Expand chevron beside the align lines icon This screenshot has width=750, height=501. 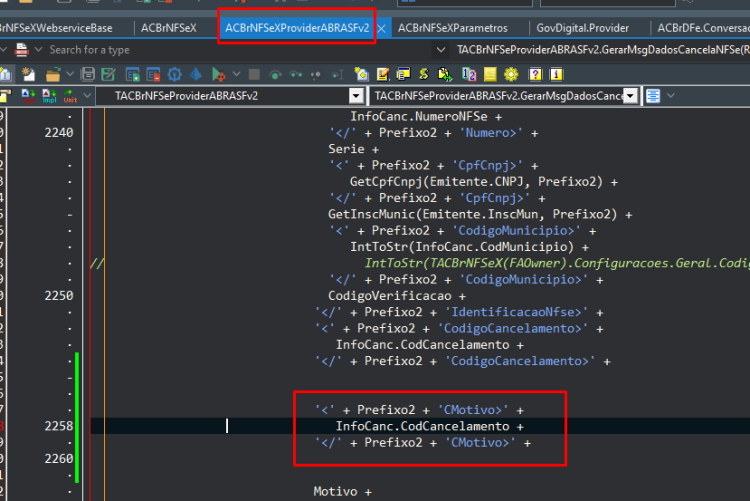tap(671, 96)
